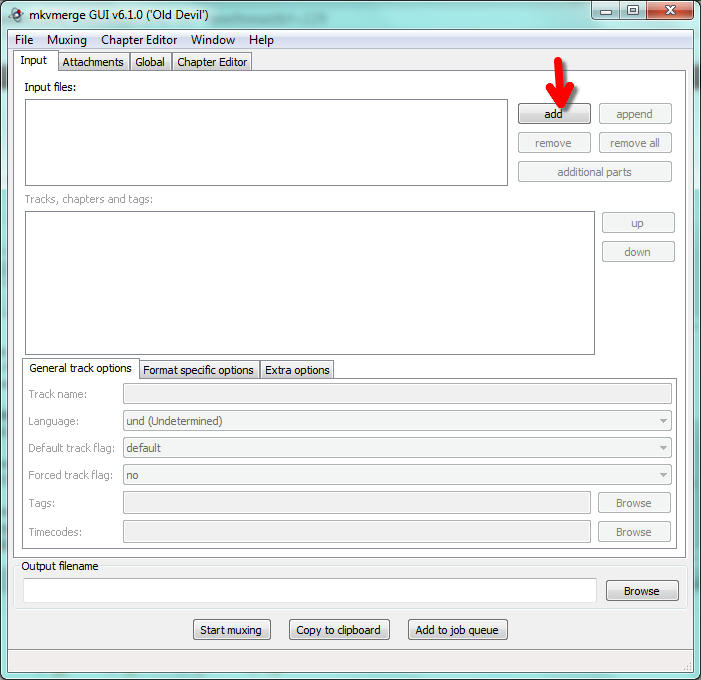Image resolution: width=701 pixels, height=680 pixels.
Task: Select the General track options tab
Action: [x=80, y=368]
